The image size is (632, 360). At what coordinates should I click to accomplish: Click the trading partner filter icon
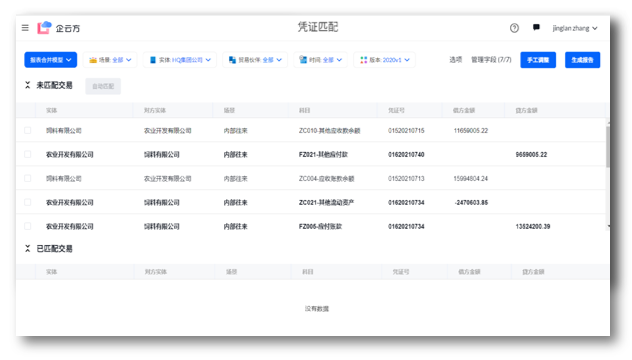pyautogui.click(x=232, y=60)
